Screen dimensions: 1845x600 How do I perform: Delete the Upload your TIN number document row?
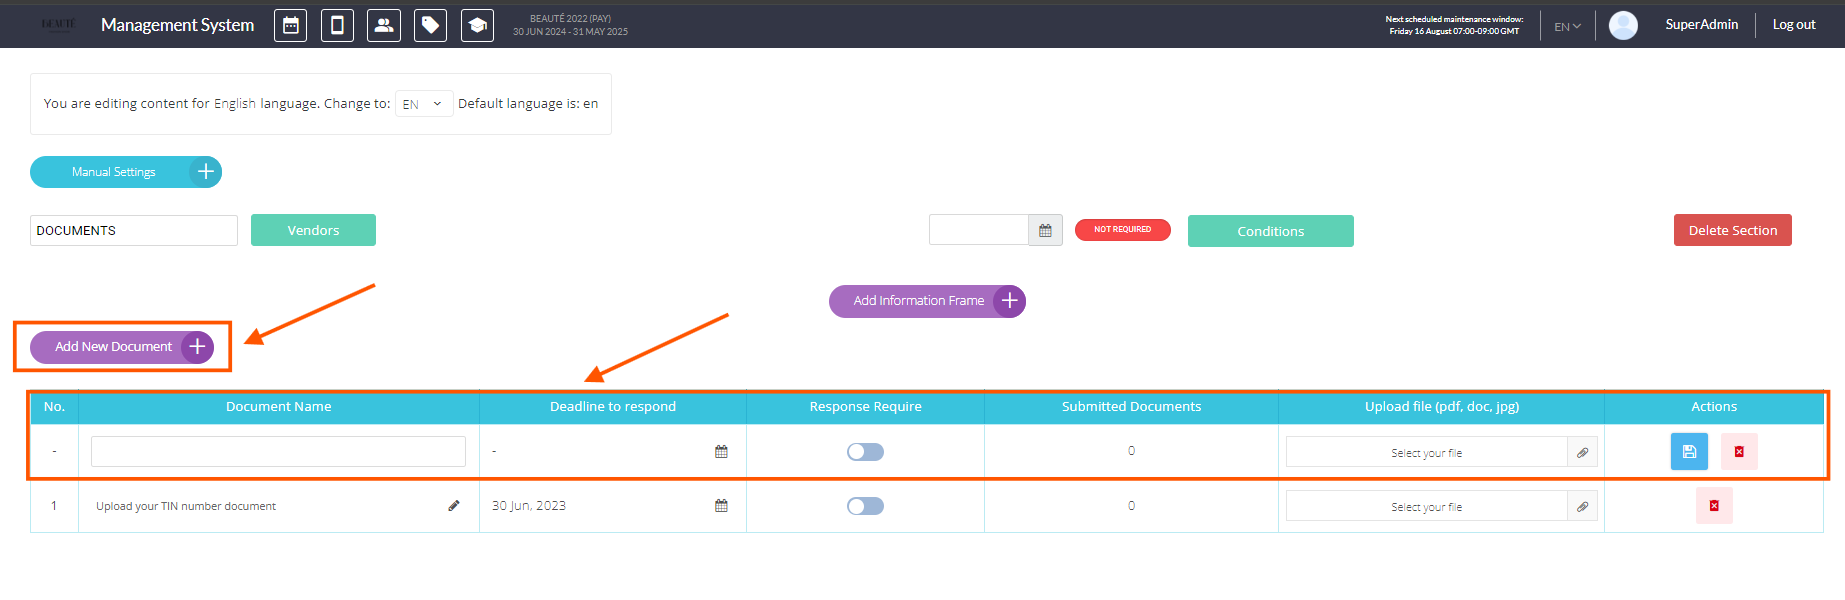pyautogui.click(x=1713, y=506)
